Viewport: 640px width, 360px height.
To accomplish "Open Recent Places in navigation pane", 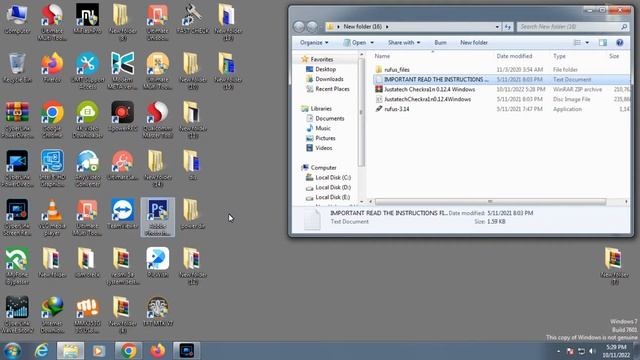I will tap(332, 89).
